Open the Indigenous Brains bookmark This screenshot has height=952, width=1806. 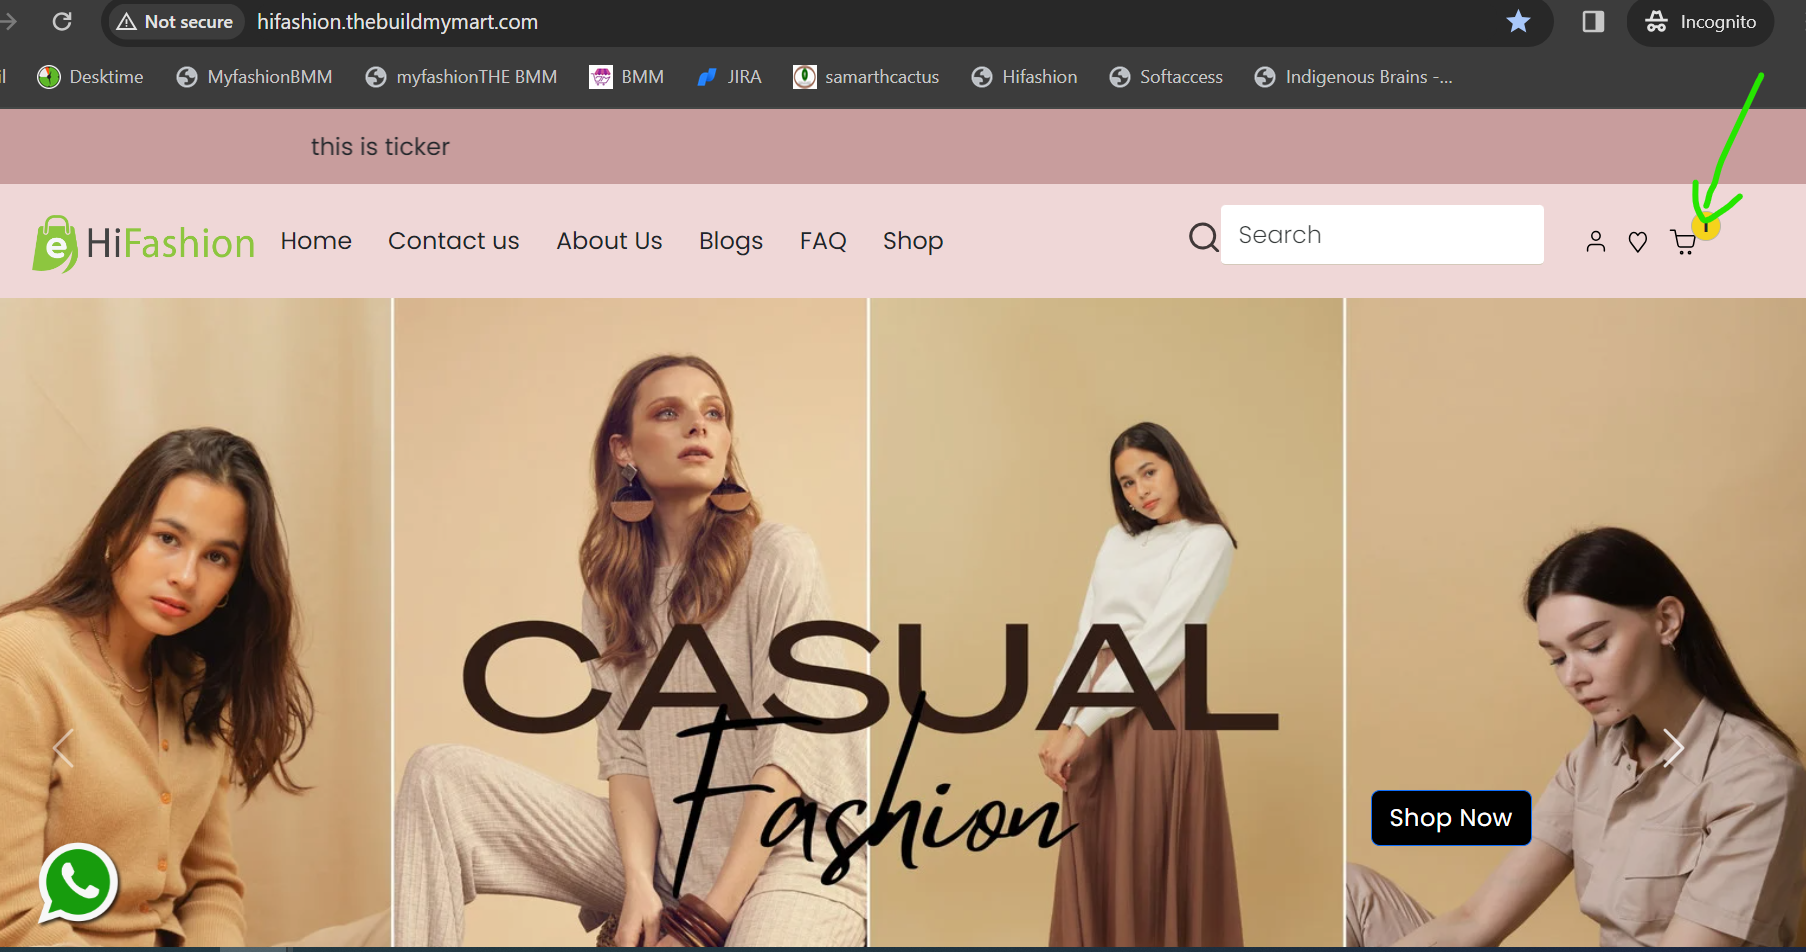pyautogui.click(x=1354, y=77)
